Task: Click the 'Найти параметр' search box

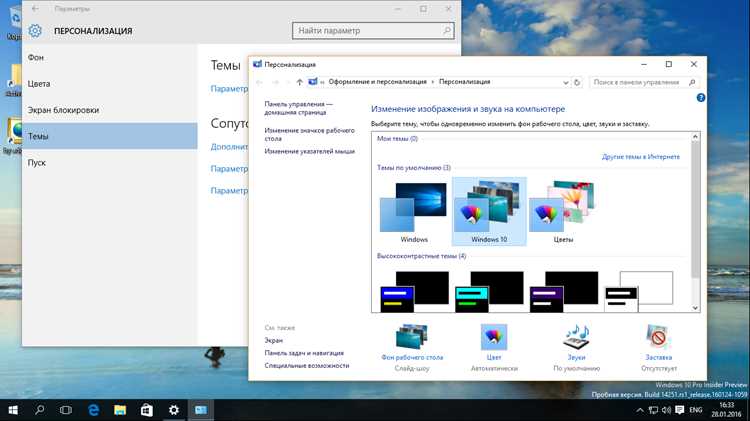Action: tap(373, 31)
